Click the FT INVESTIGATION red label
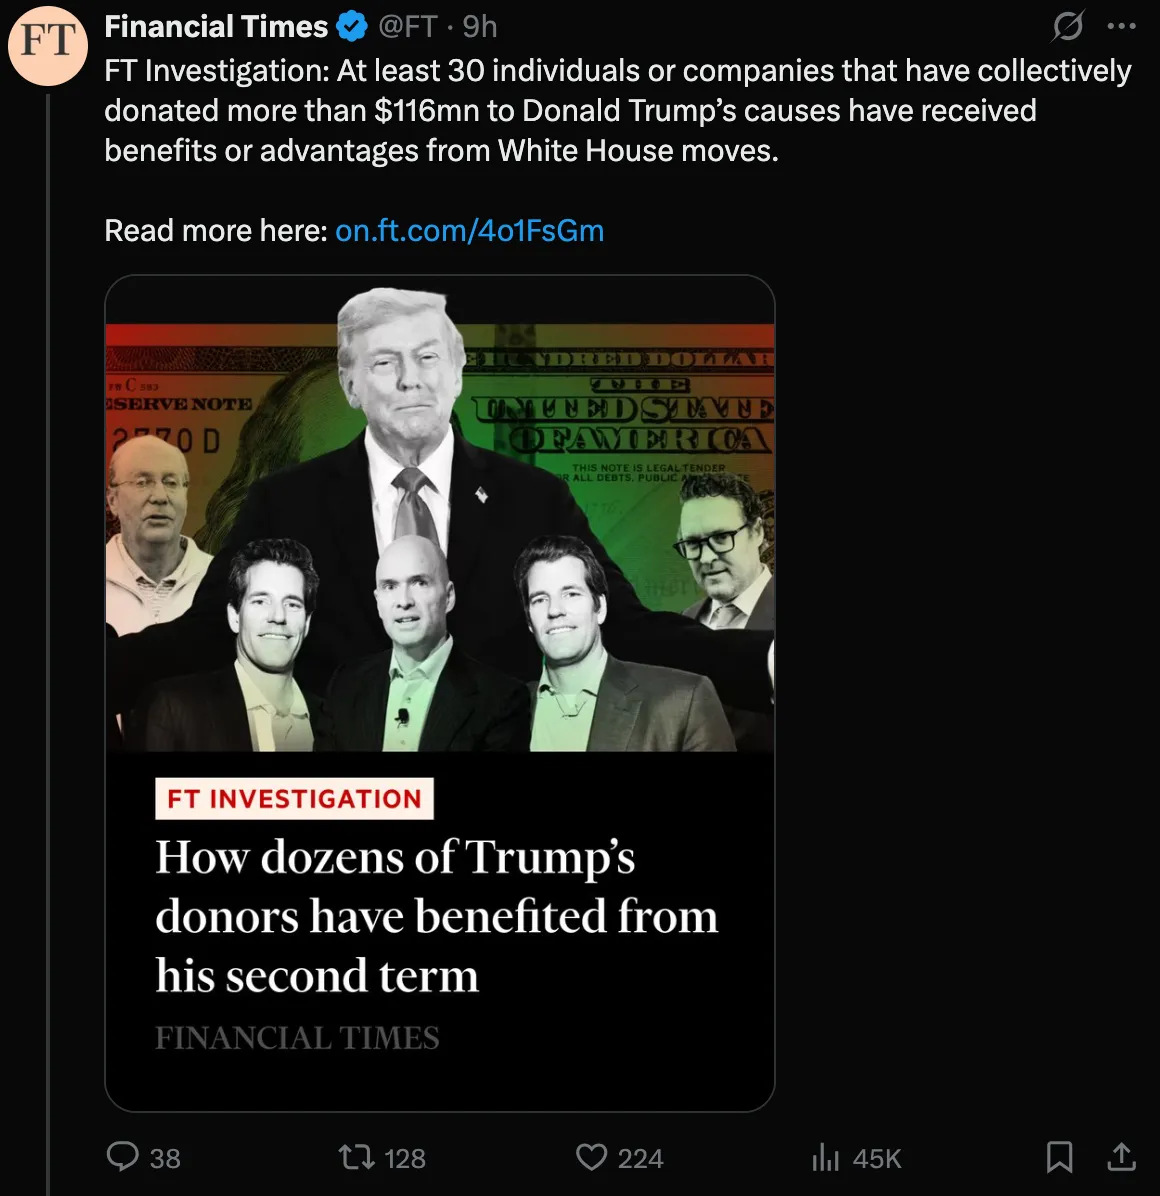This screenshot has width=1160, height=1196. (x=294, y=799)
